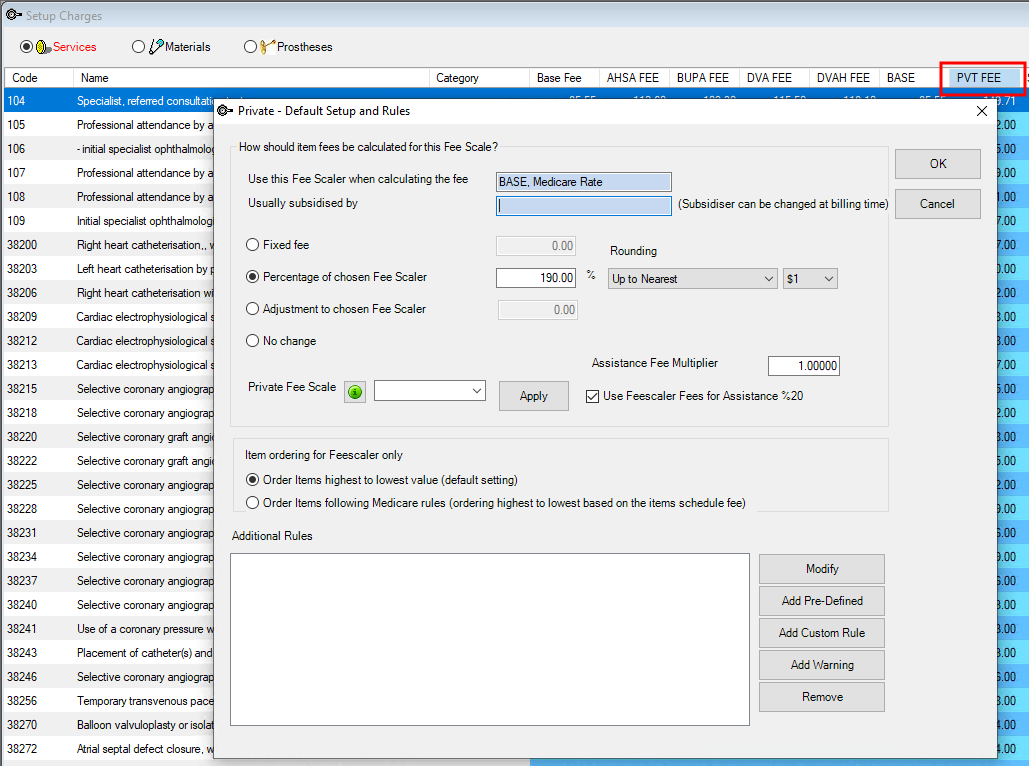The width and height of the screenshot is (1029, 766).
Task: Click the Additional Rules list box
Action: [x=490, y=639]
